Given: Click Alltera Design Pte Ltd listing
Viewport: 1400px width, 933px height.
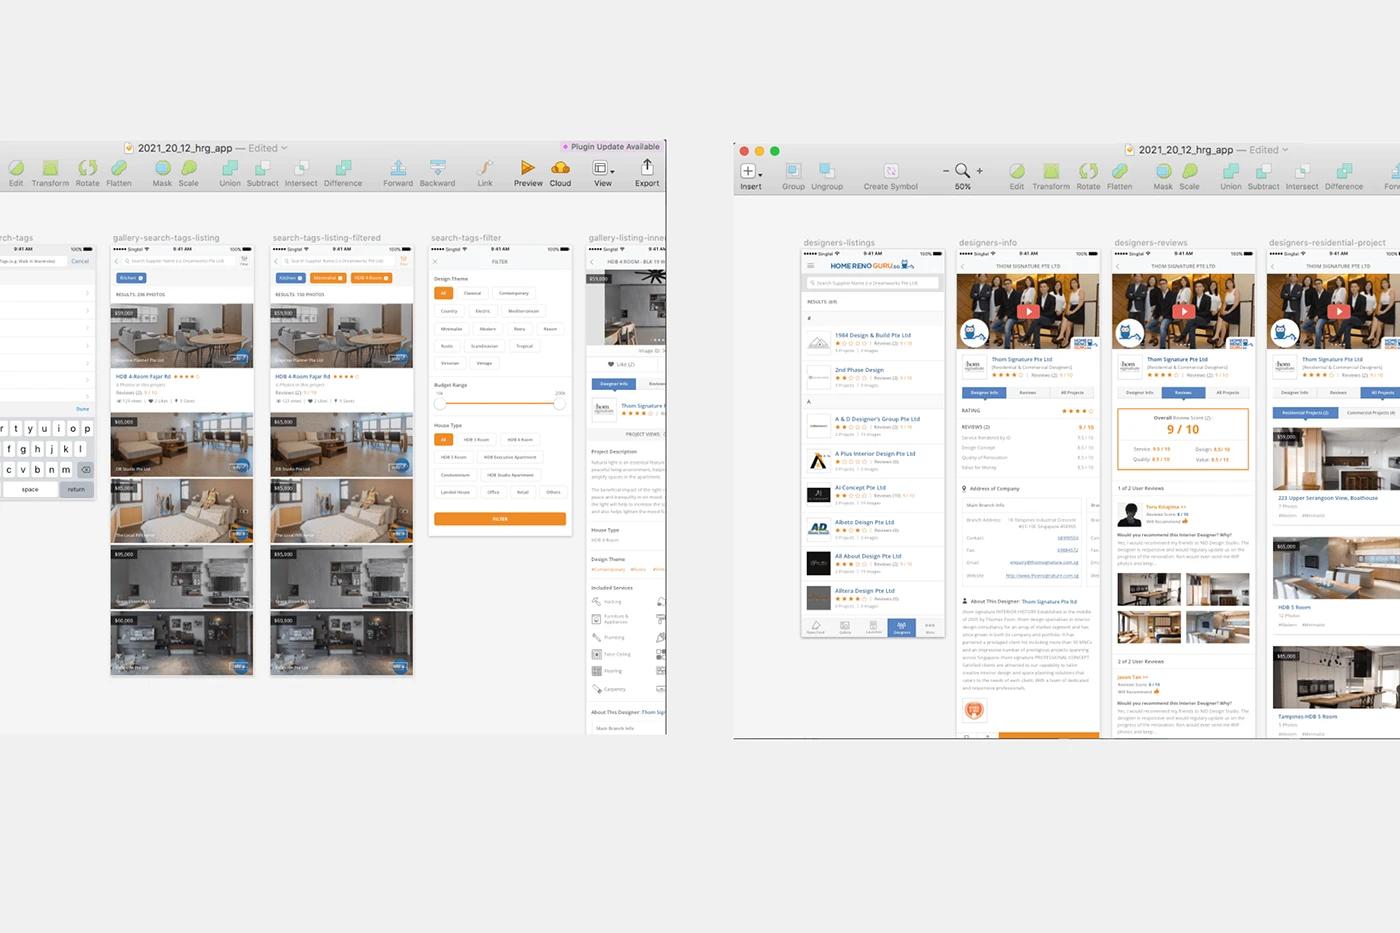Looking at the screenshot, I should pyautogui.click(x=873, y=597).
